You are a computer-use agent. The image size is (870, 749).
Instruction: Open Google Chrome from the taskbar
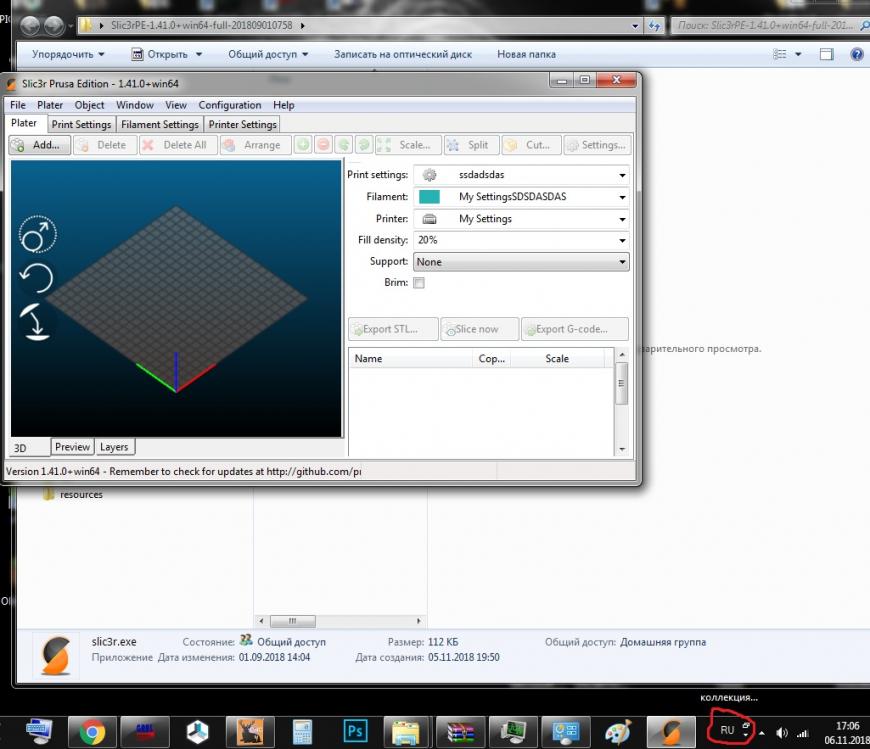(x=92, y=732)
